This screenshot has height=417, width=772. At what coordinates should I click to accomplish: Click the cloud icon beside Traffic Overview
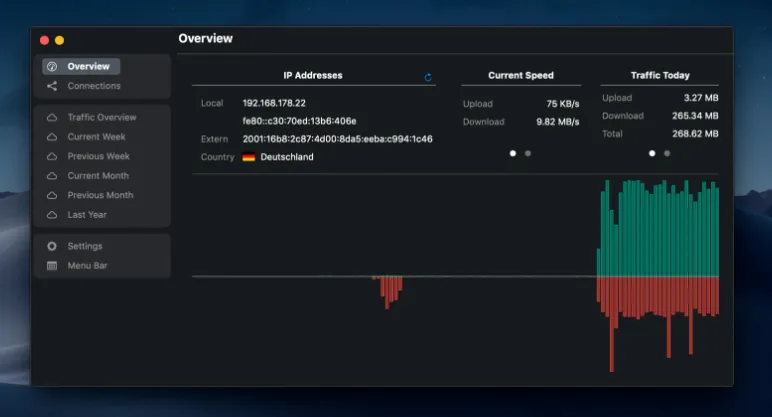[x=52, y=117]
